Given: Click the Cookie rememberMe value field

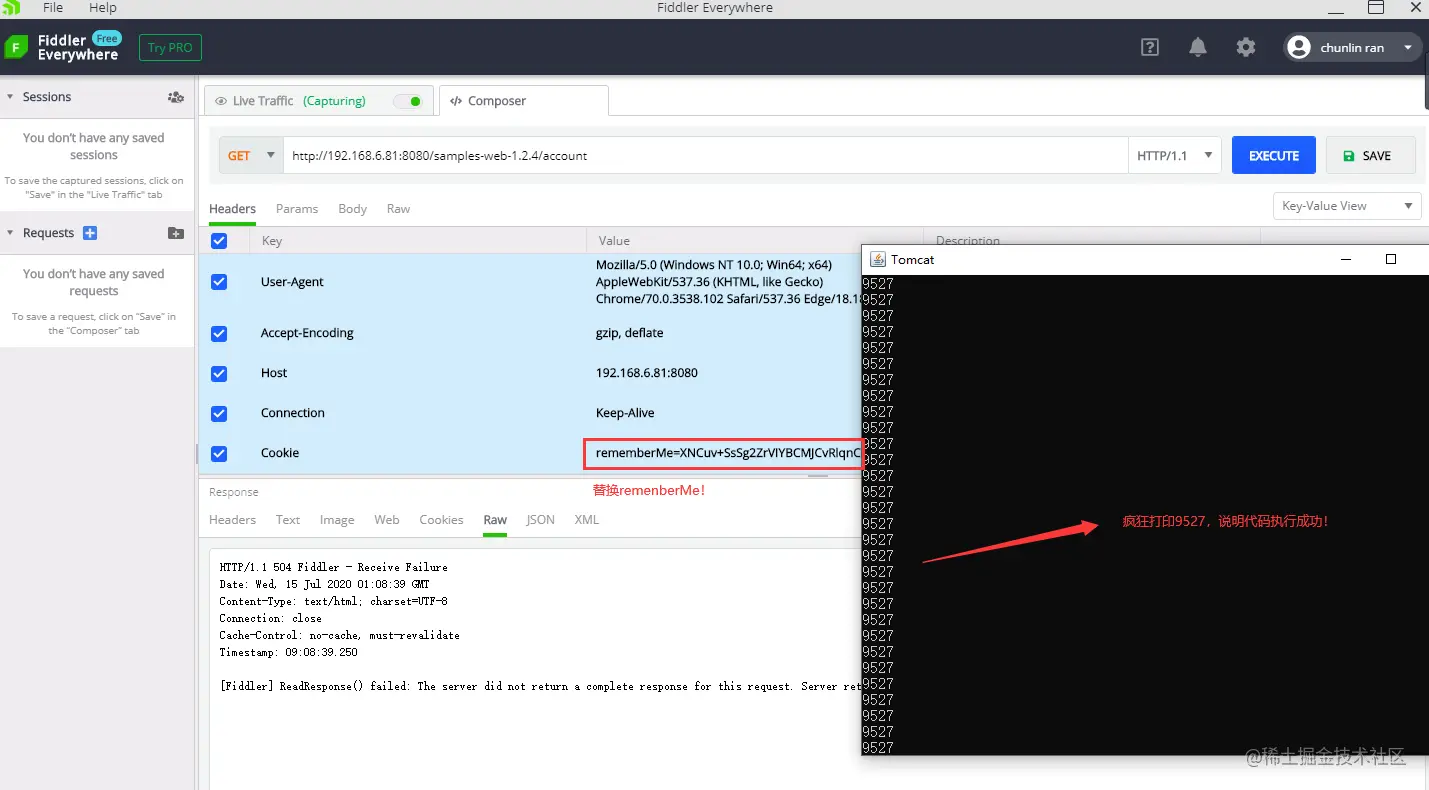Looking at the screenshot, I should (x=723, y=453).
